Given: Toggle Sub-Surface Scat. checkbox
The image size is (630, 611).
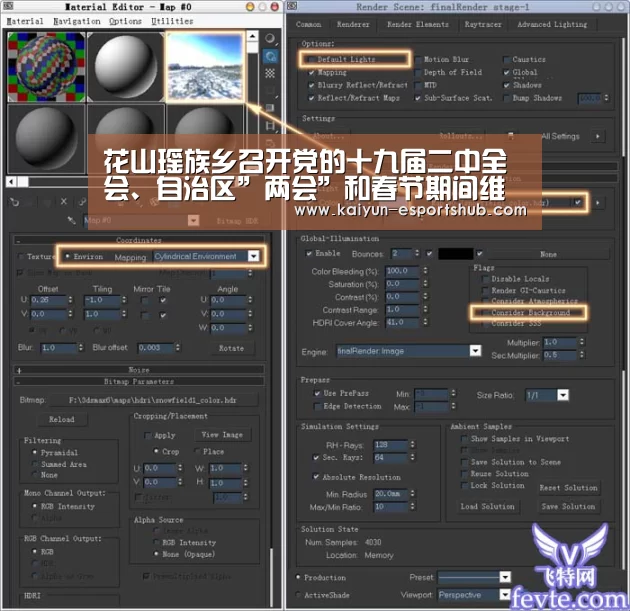Looking at the screenshot, I should [x=418, y=98].
